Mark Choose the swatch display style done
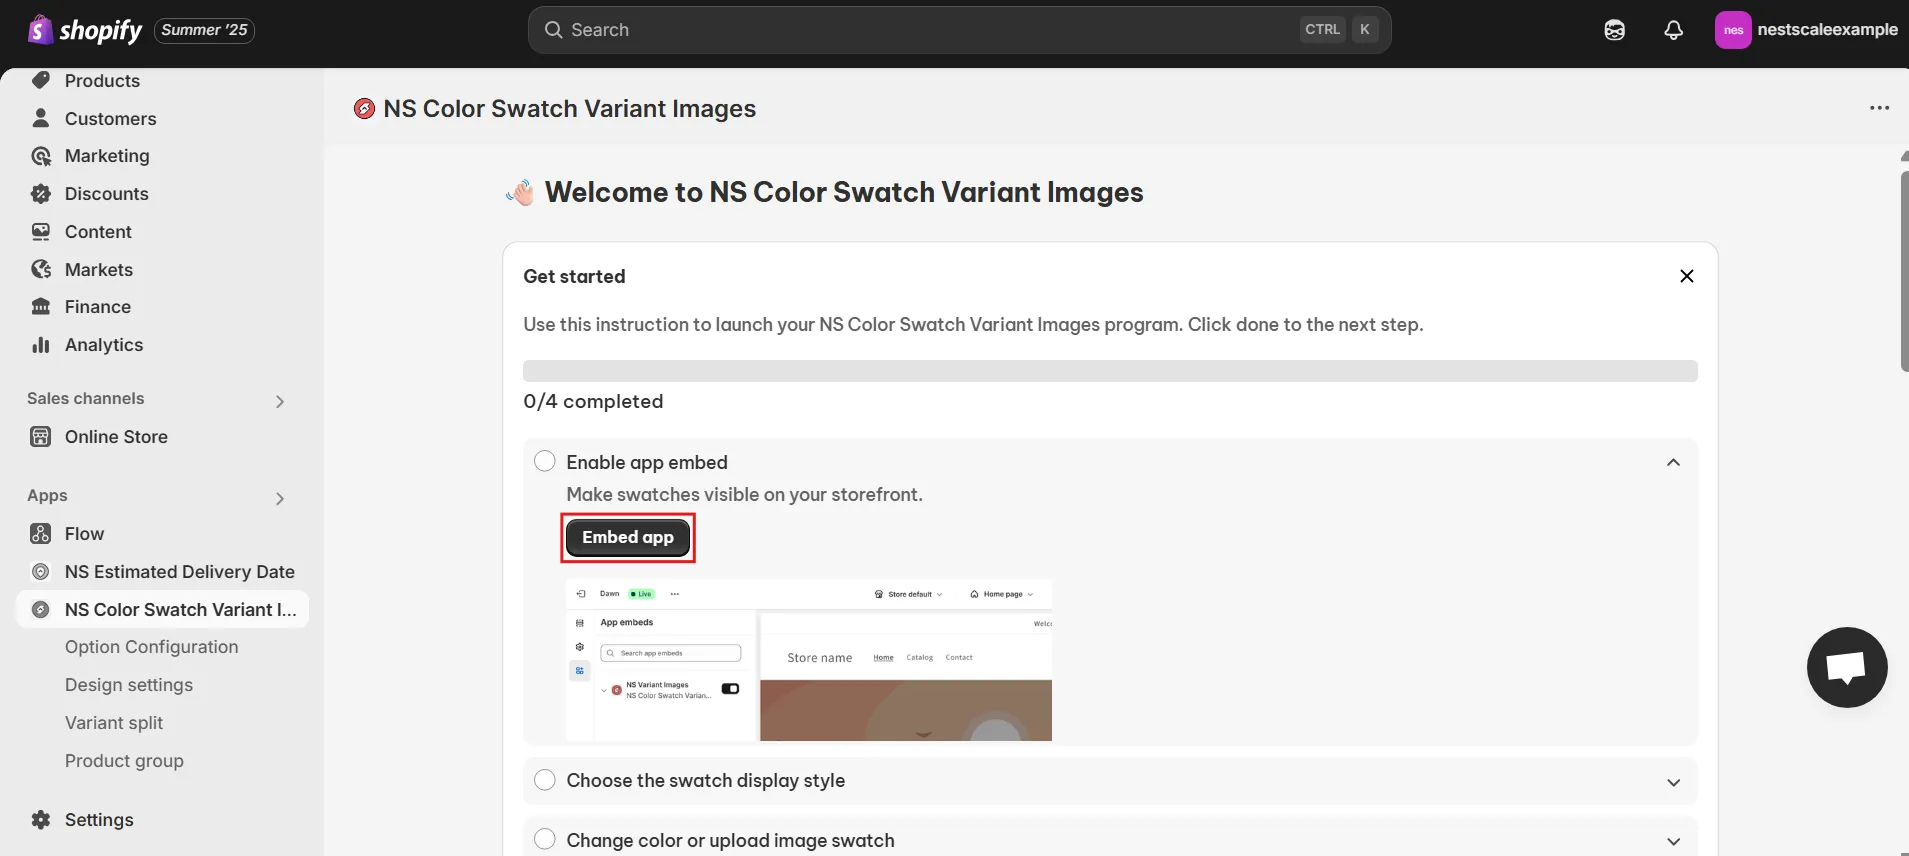 tap(545, 780)
